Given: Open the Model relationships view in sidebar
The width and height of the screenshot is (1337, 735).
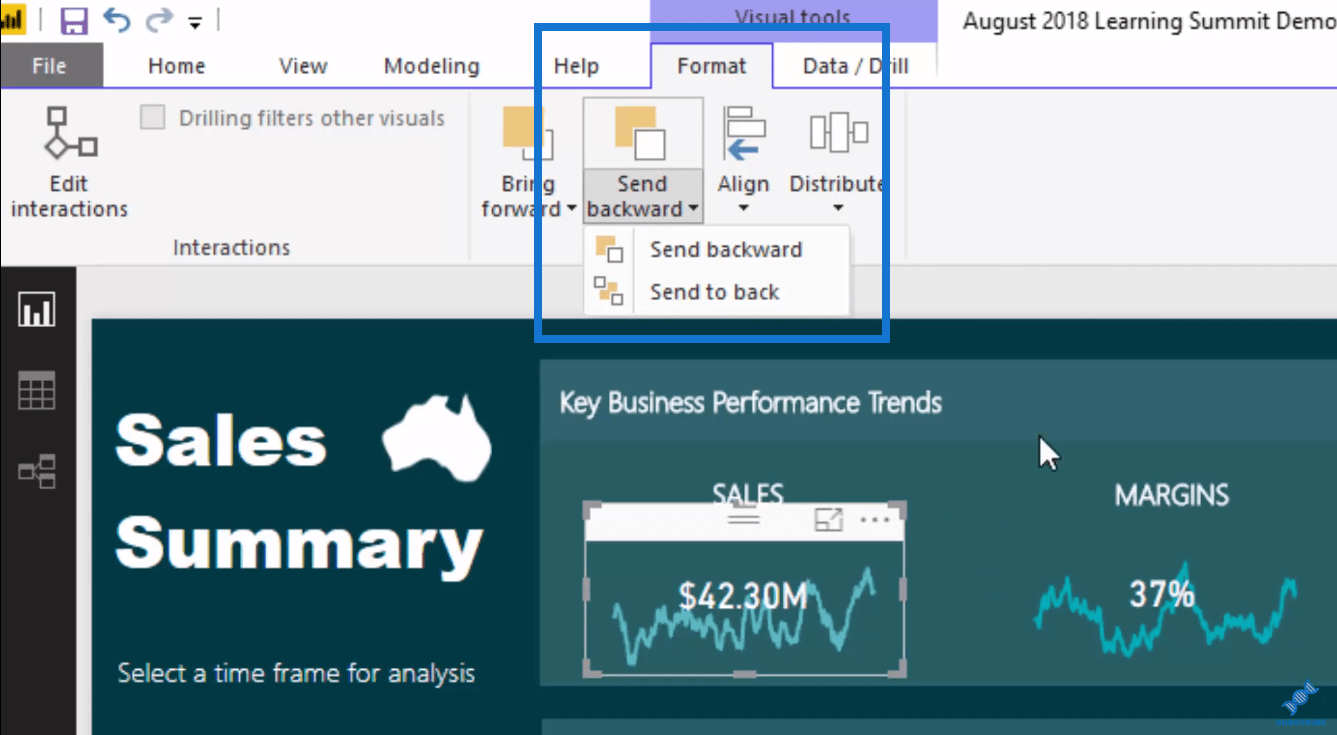Looking at the screenshot, I should tap(37, 470).
